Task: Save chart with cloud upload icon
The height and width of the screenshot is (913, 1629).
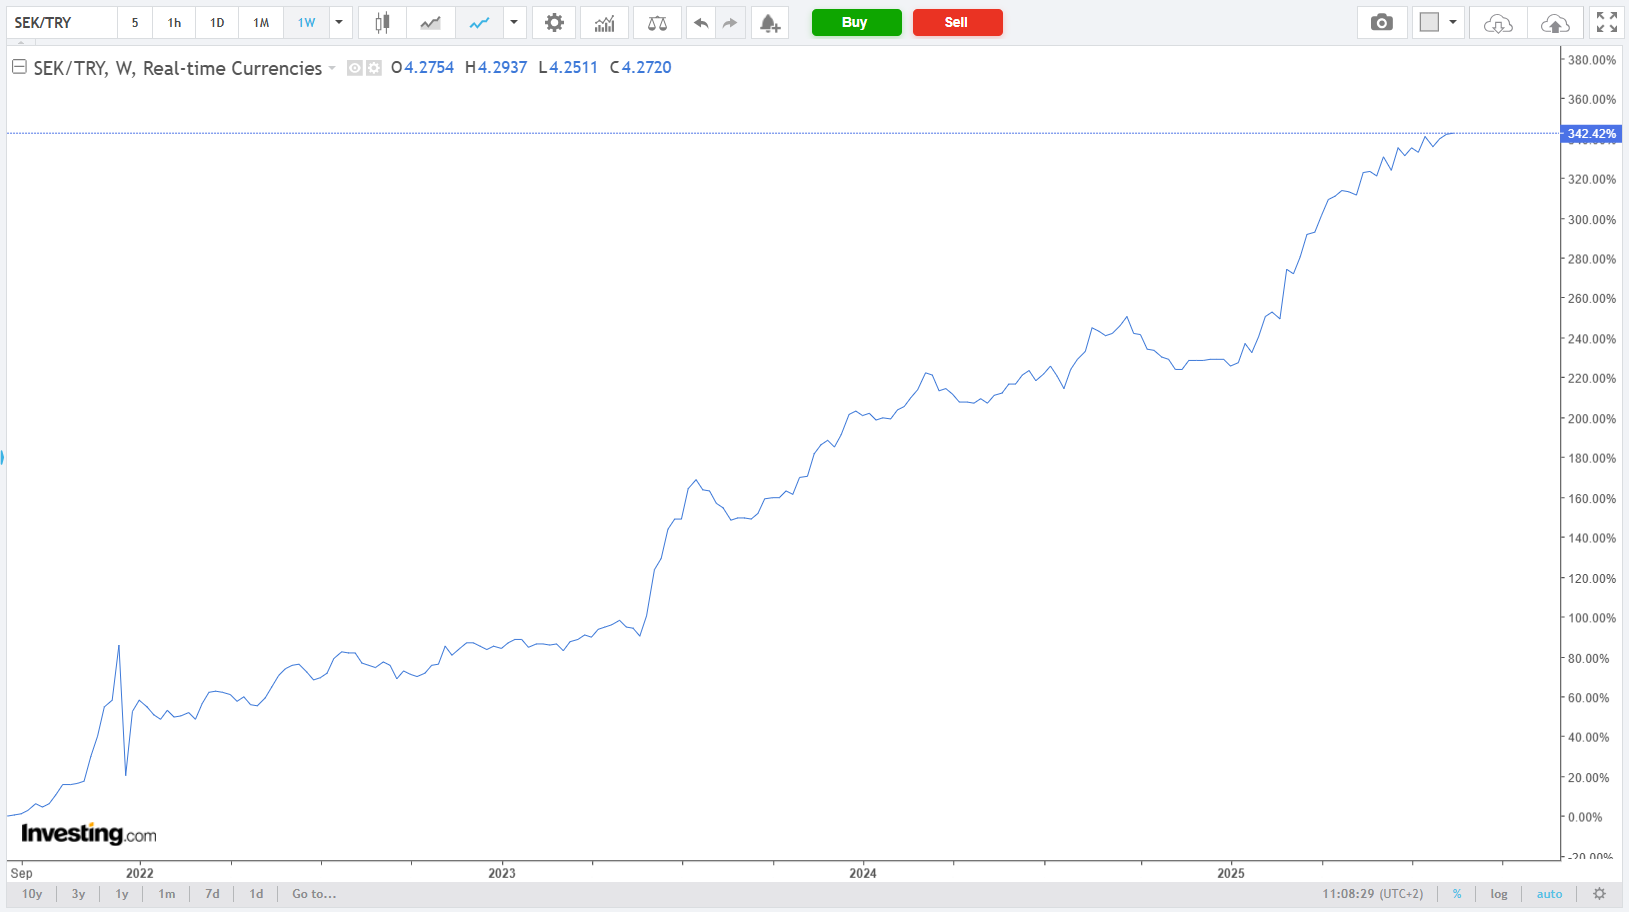Action: (x=1555, y=23)
